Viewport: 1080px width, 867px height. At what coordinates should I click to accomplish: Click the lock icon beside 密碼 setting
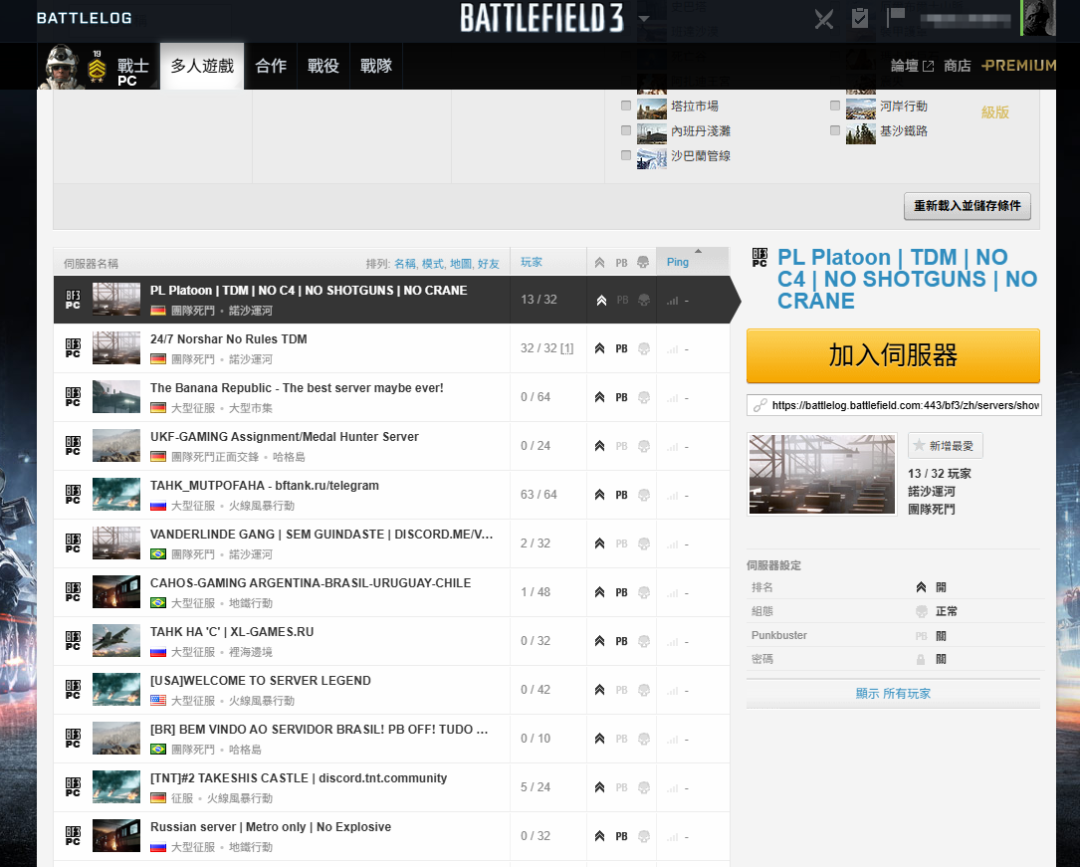[x=921, y=660]
